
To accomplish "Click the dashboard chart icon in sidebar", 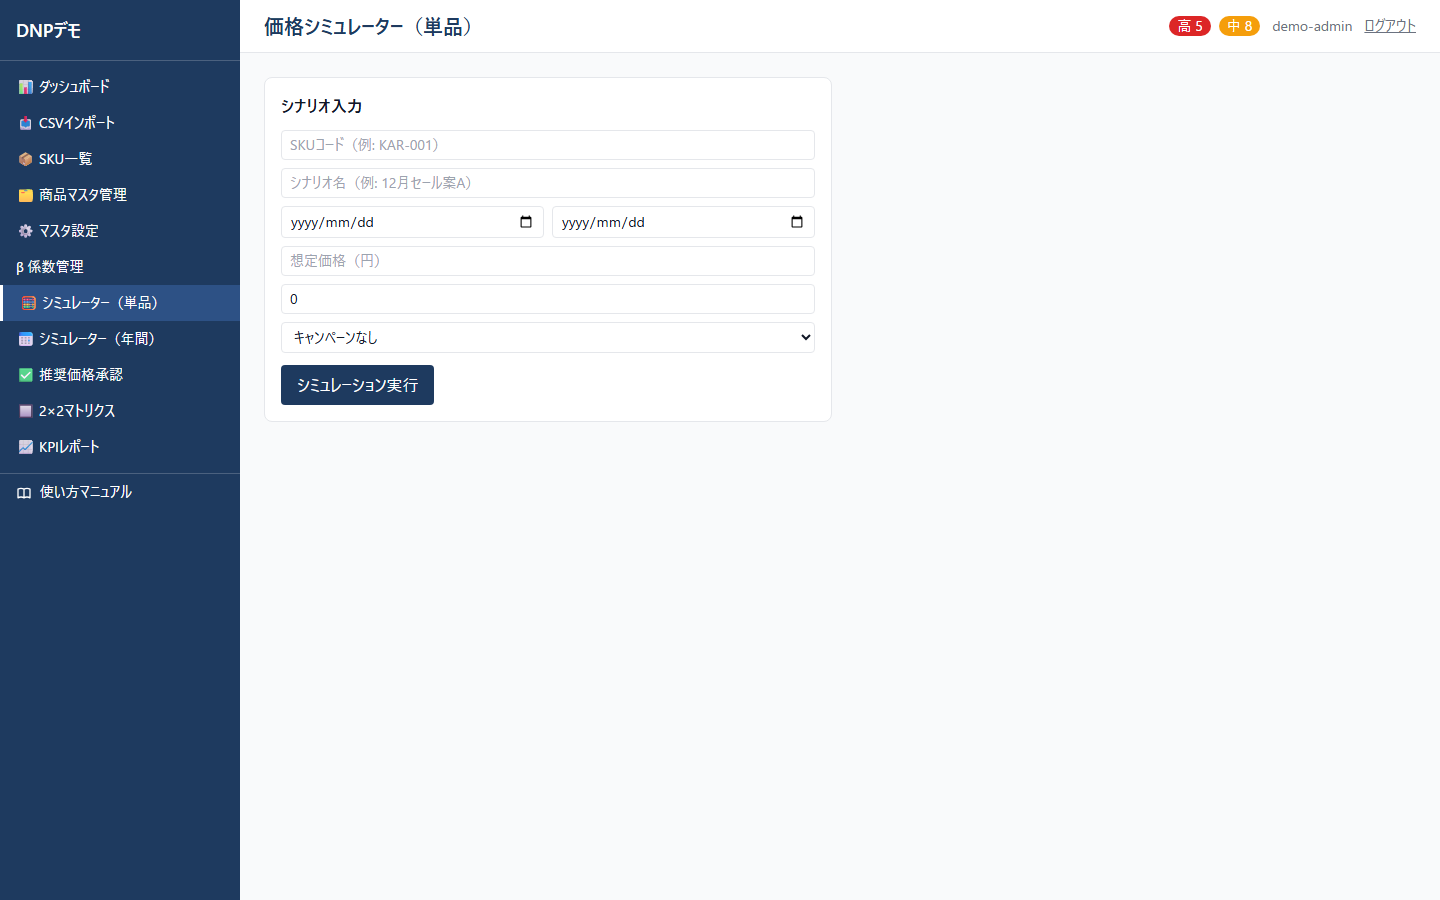I will pos(26,87).
